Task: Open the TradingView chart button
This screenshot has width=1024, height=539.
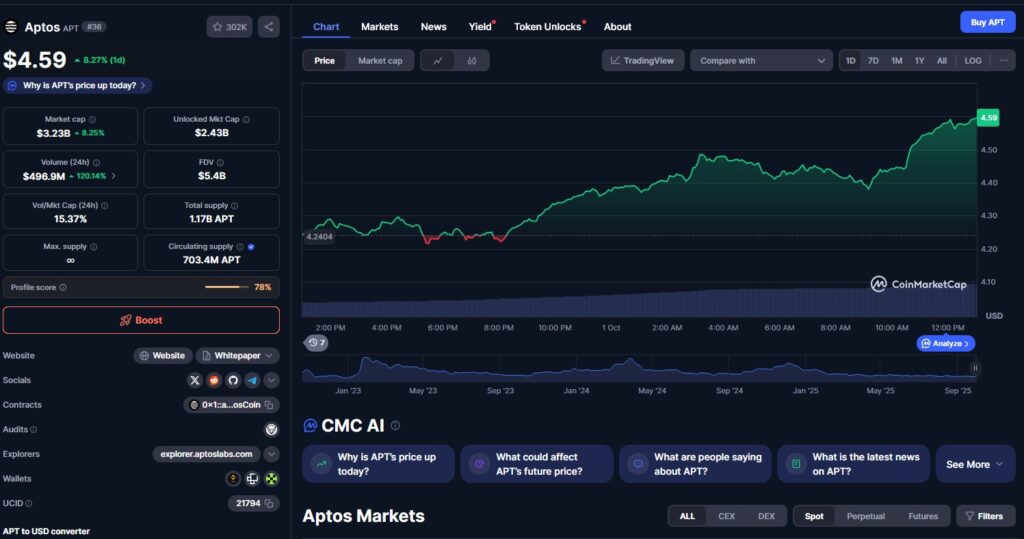Action: [x=643, y=61]
